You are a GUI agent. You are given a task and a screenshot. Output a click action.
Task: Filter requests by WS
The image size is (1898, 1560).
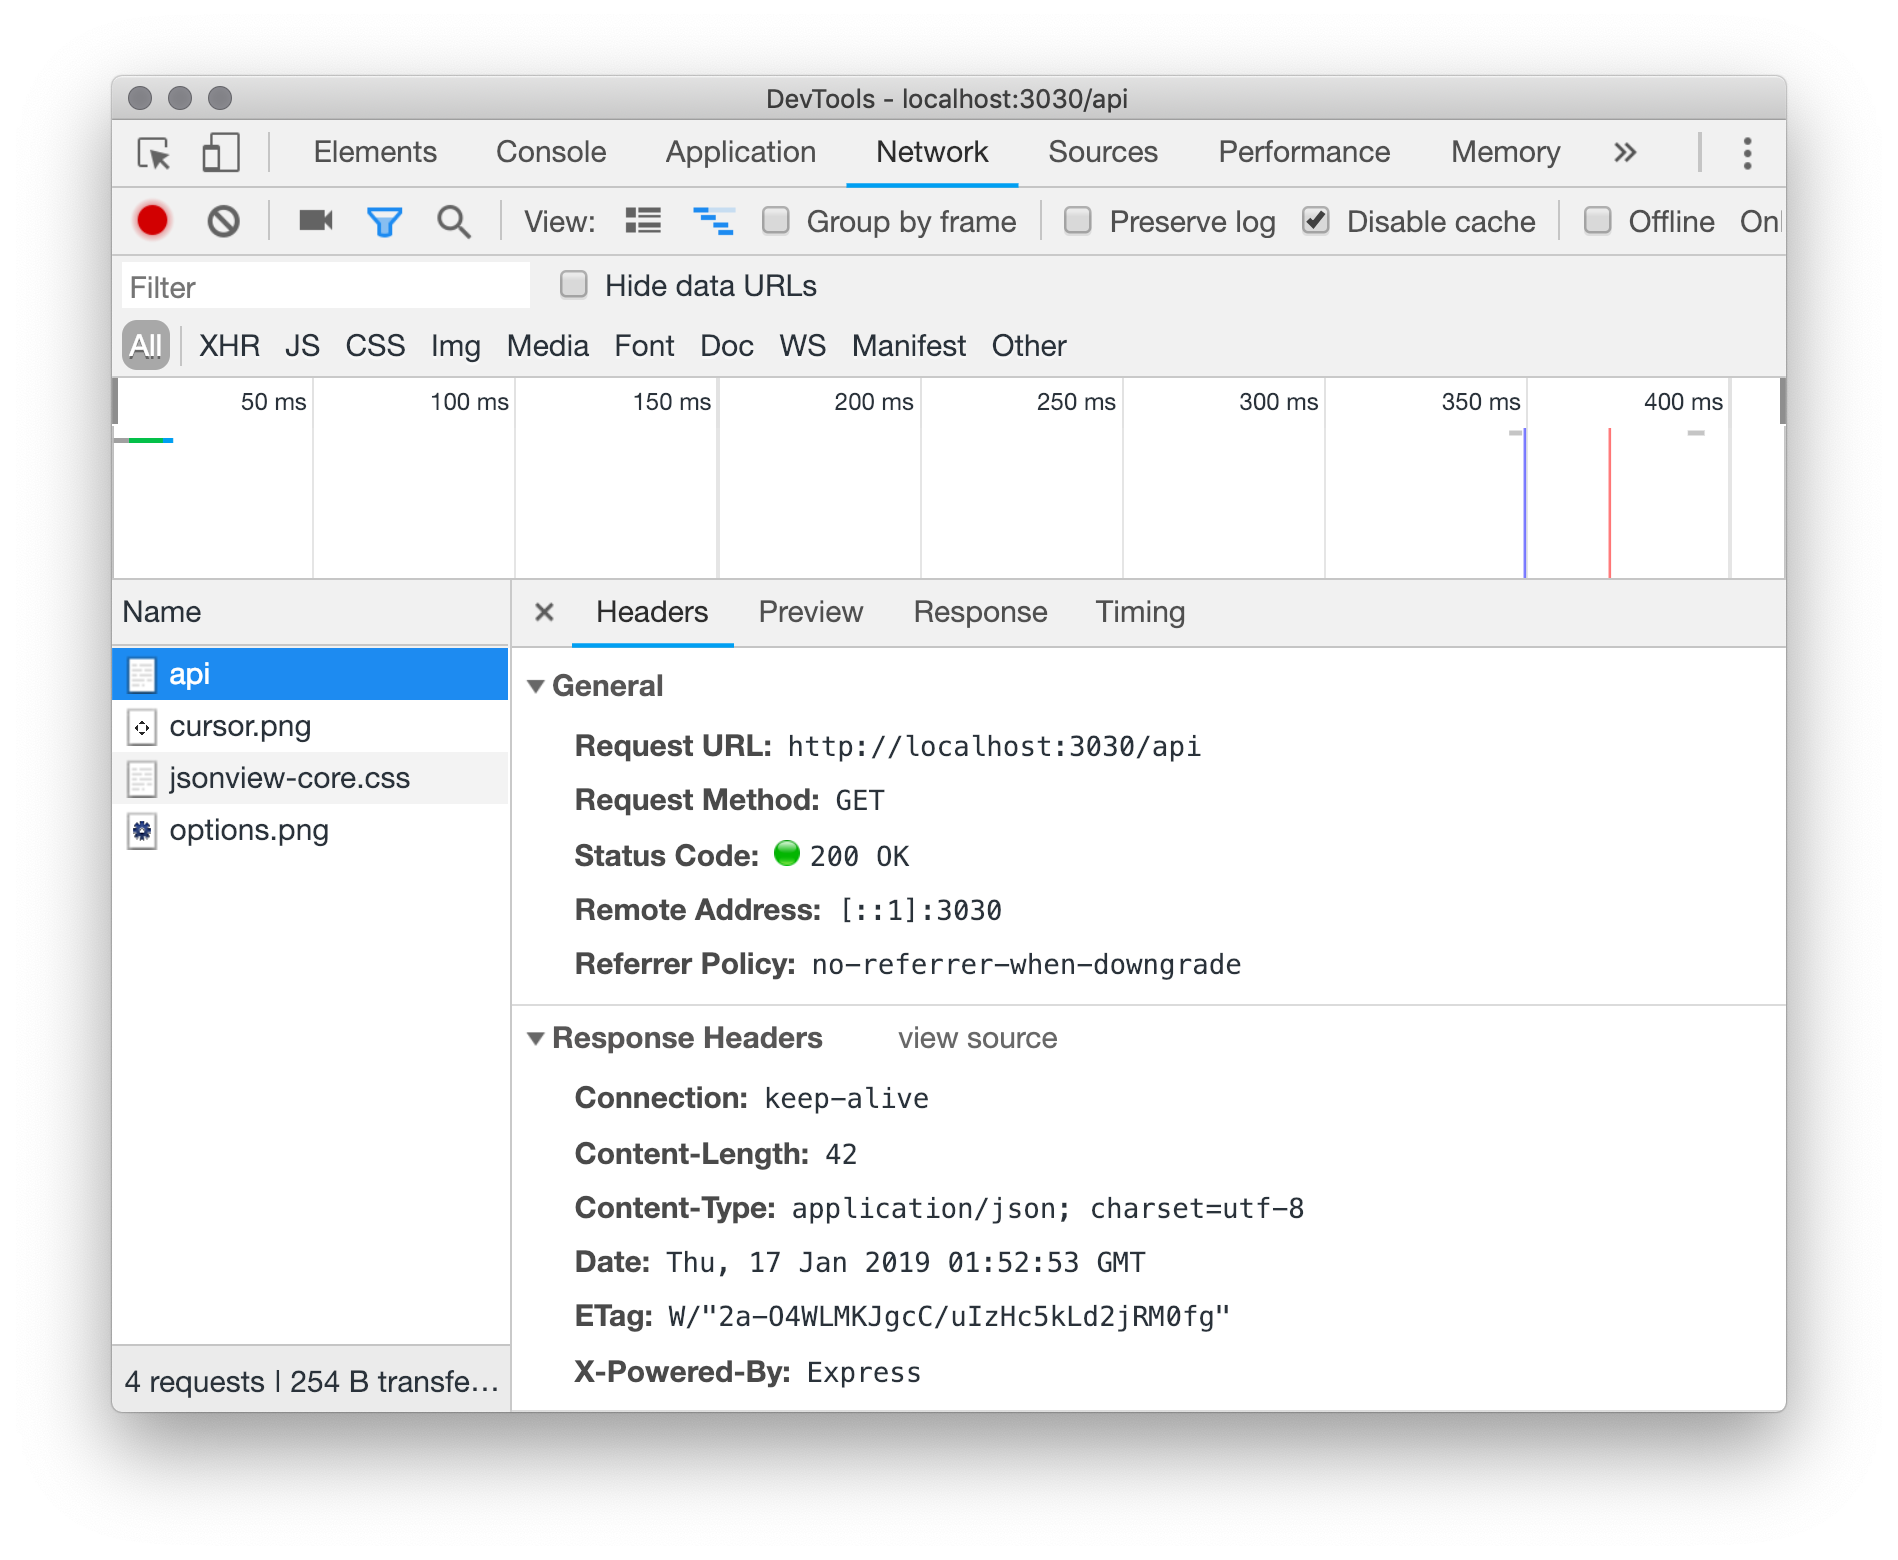point(802,346)
